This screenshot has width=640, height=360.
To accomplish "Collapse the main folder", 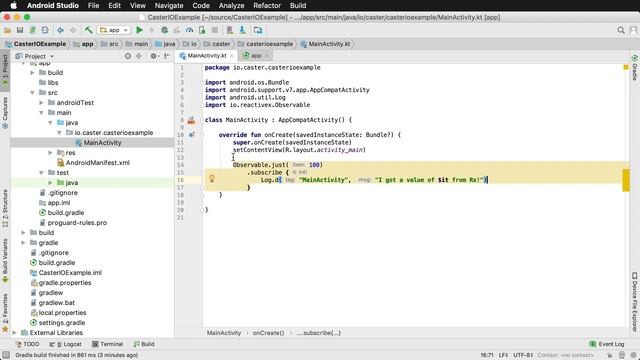I will (x=41, y=113).
